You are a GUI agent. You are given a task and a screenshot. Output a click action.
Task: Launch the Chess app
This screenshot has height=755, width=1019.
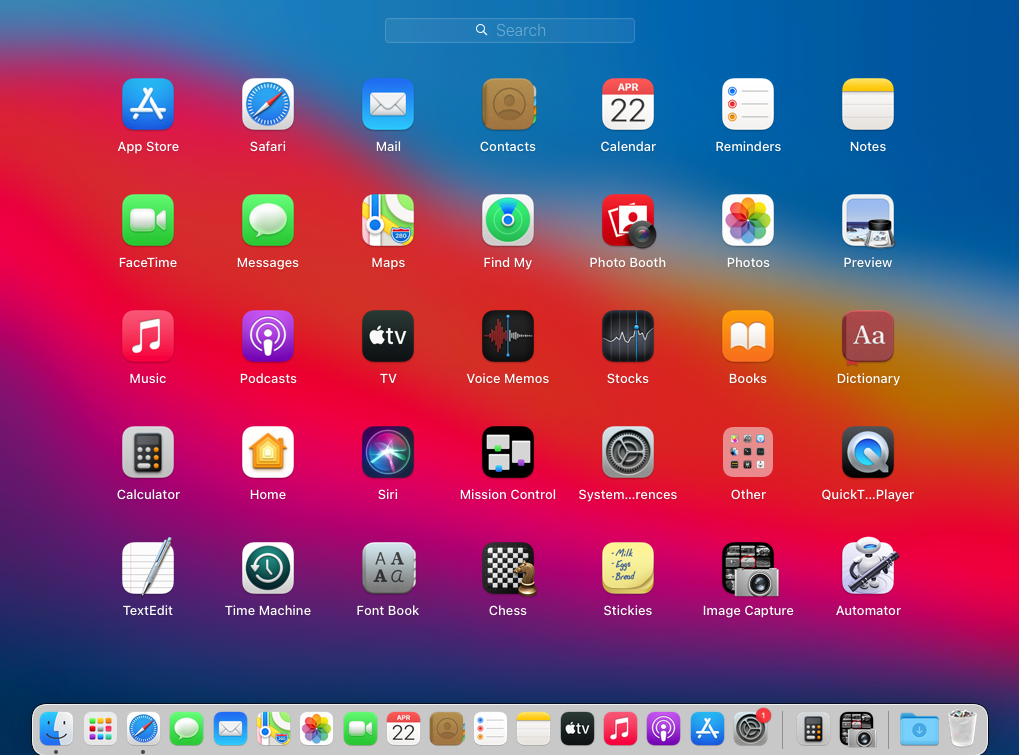[x=509, y=569]
